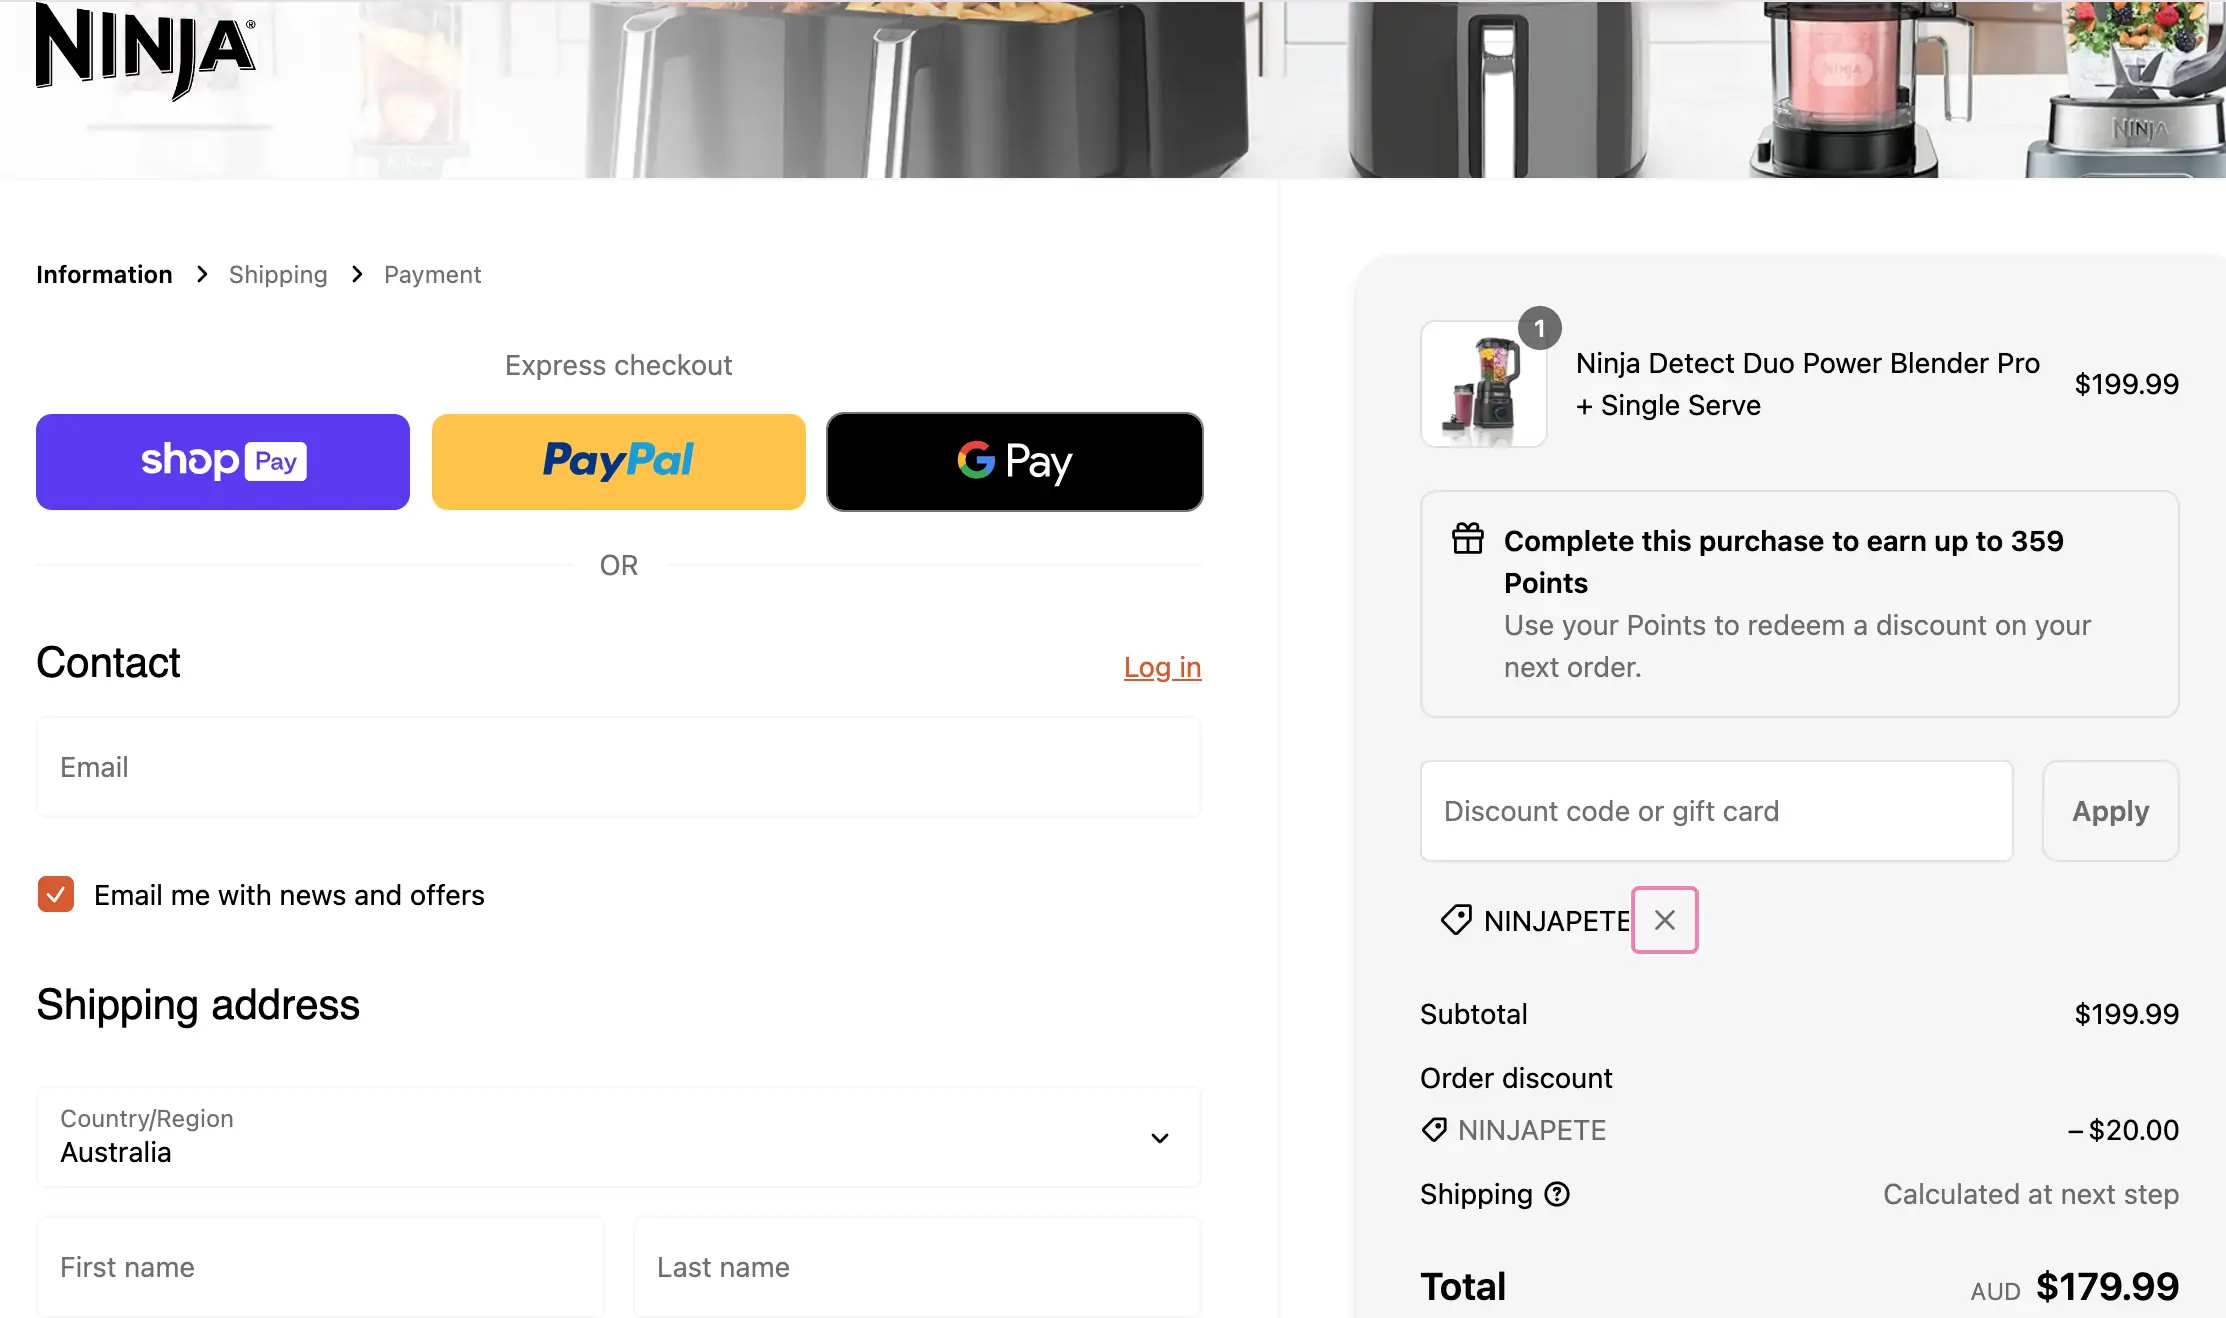Open the Country/Region dropdown
Image resolution: width=2226 pixels, height=1318 pixels.
point(618,1138)
